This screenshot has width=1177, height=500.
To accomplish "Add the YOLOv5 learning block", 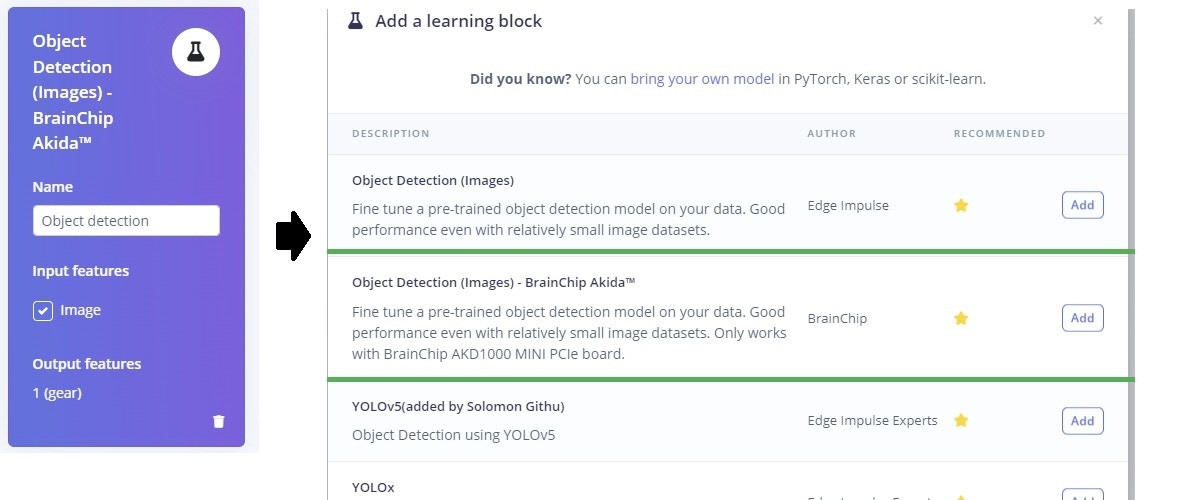I will point(1082,421).
